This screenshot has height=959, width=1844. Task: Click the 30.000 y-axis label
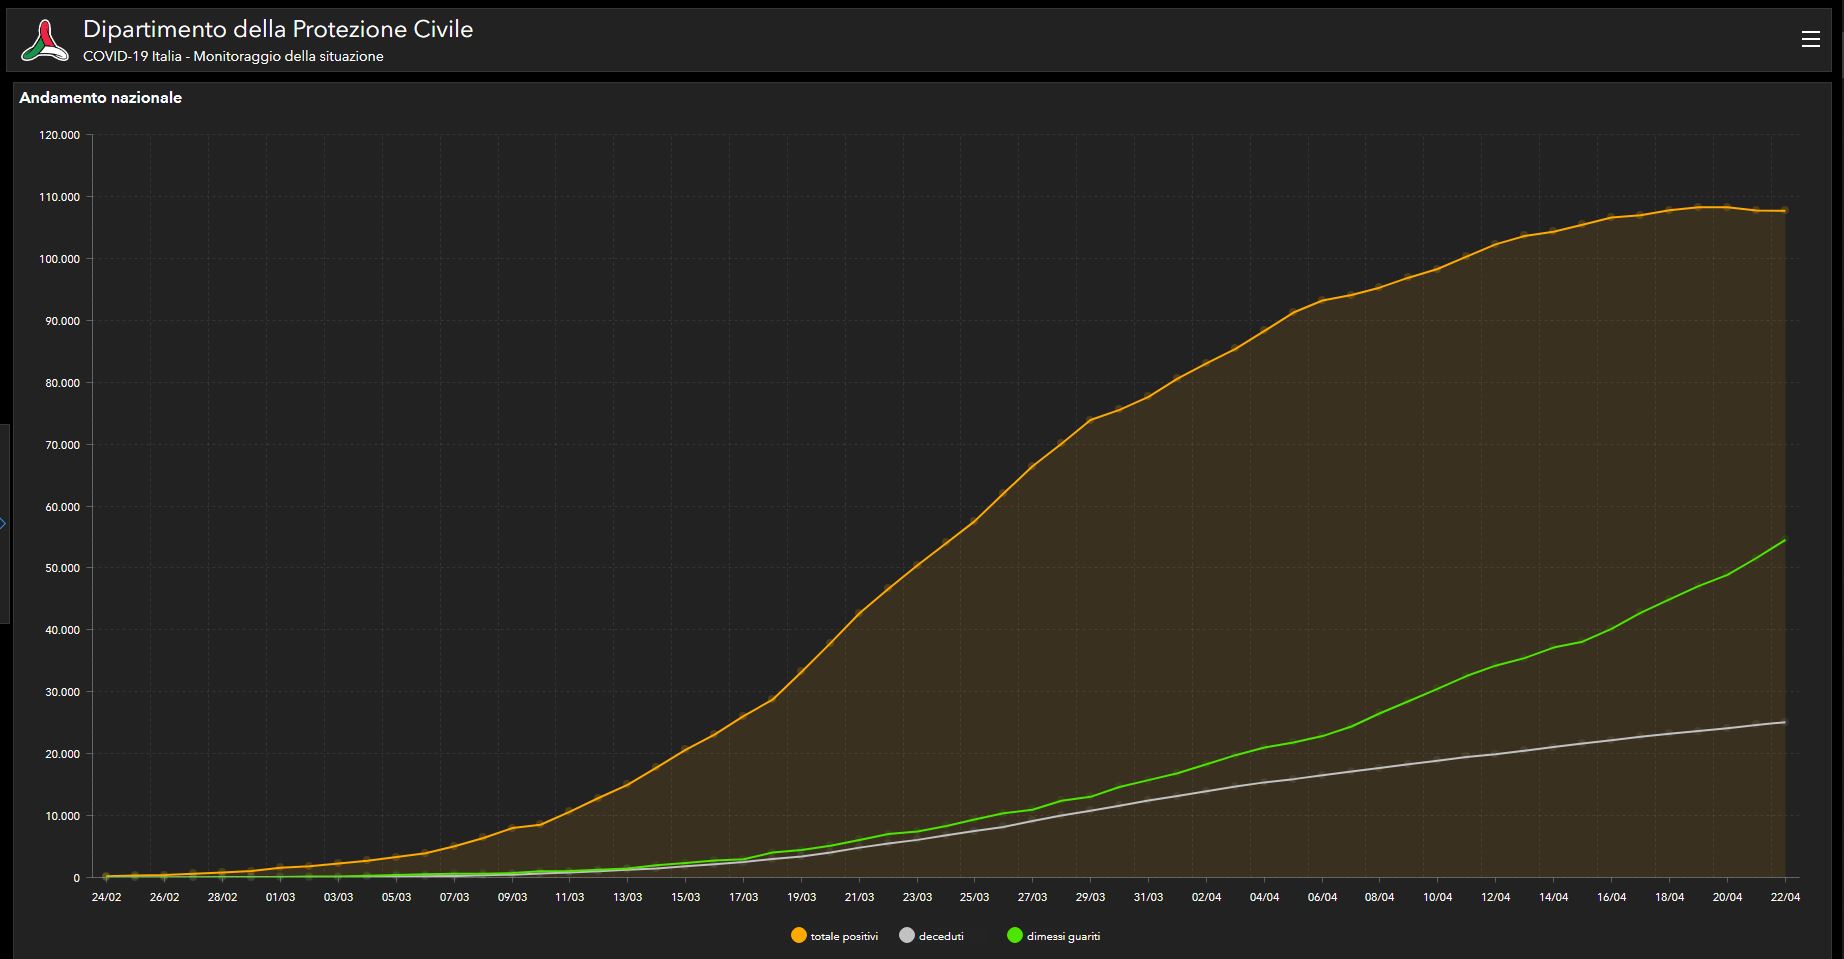(63, 692)
